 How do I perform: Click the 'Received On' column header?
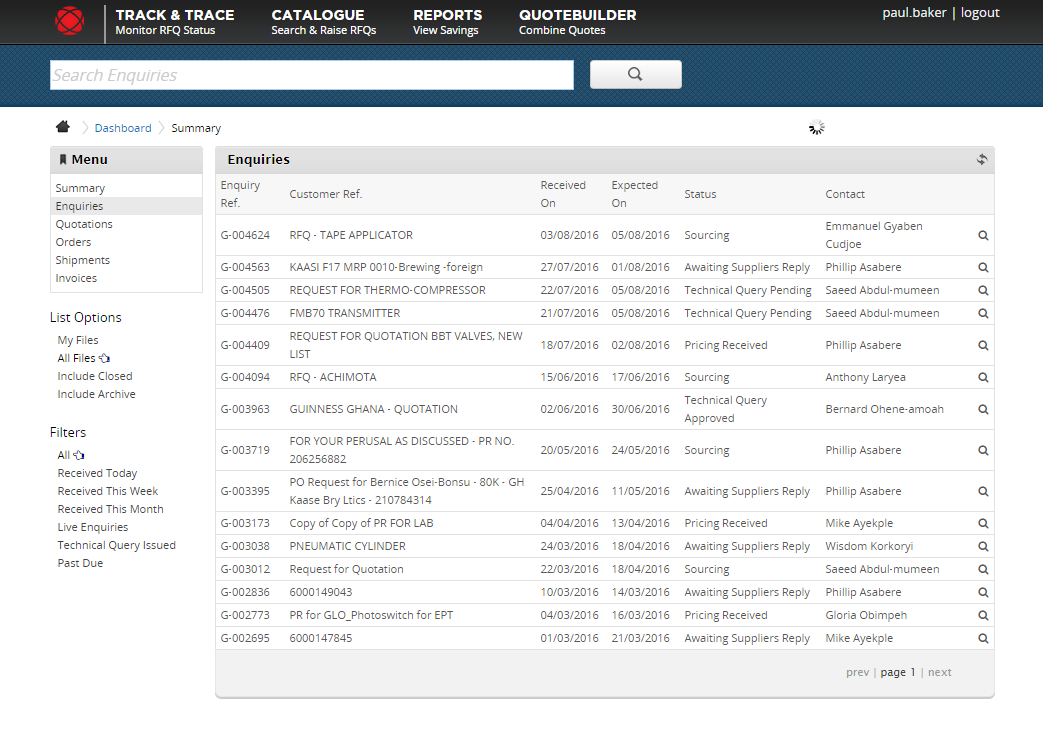[x=563, y=194]
